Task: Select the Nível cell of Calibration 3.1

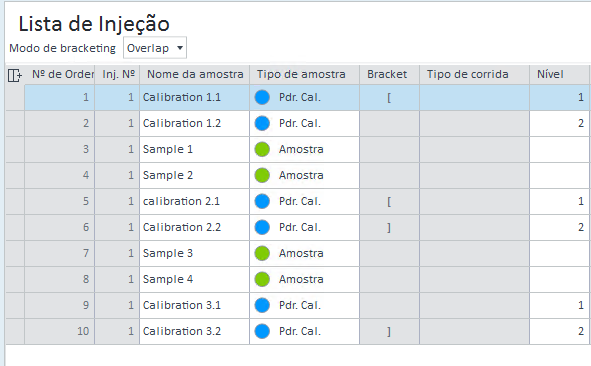Action: [x=559, y=306]
